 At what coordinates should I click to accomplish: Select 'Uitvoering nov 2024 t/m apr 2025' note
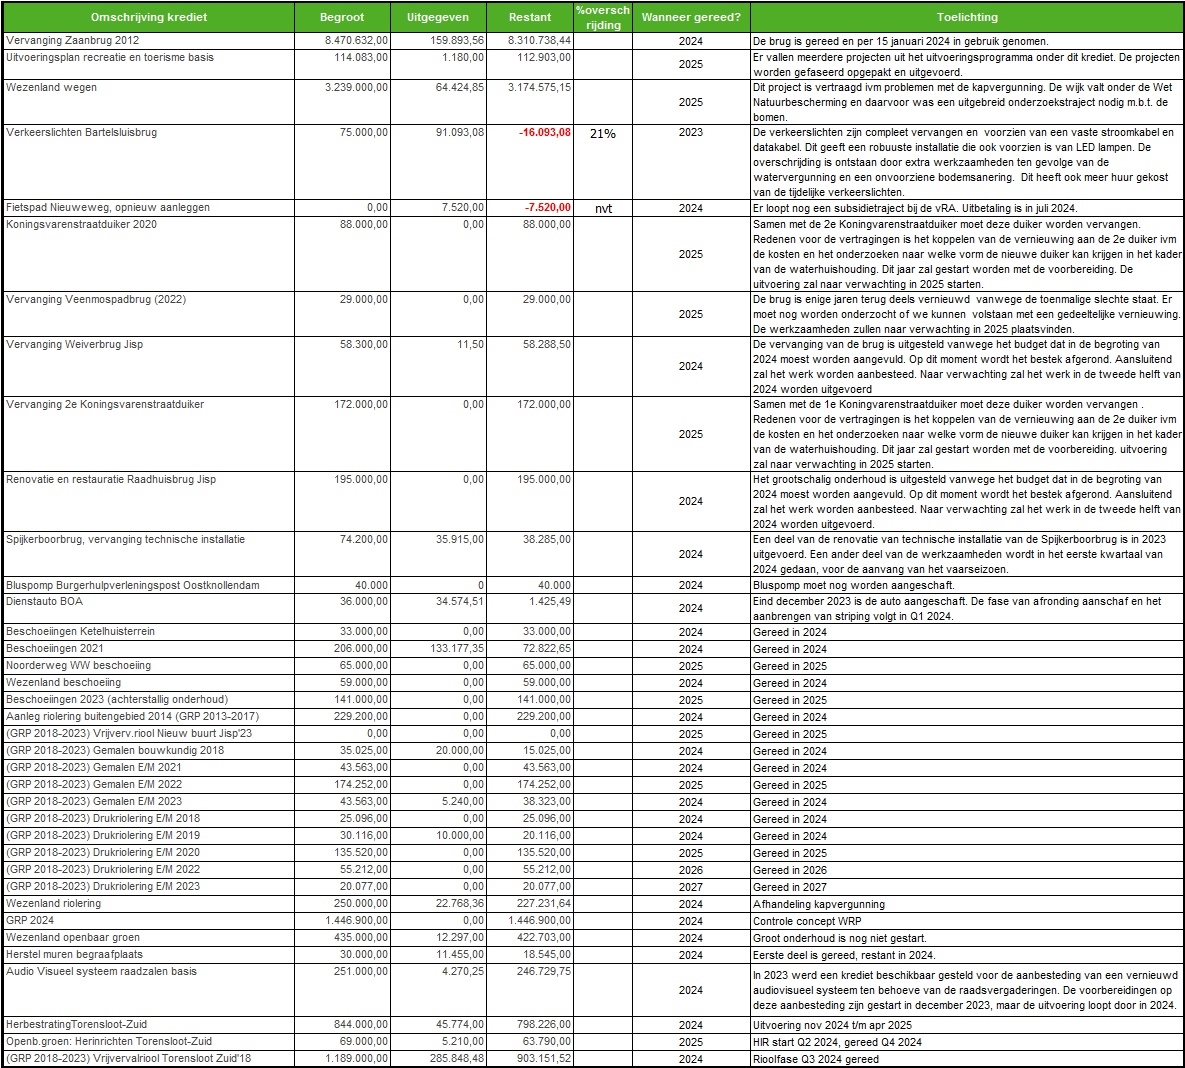click(832, 1026)
